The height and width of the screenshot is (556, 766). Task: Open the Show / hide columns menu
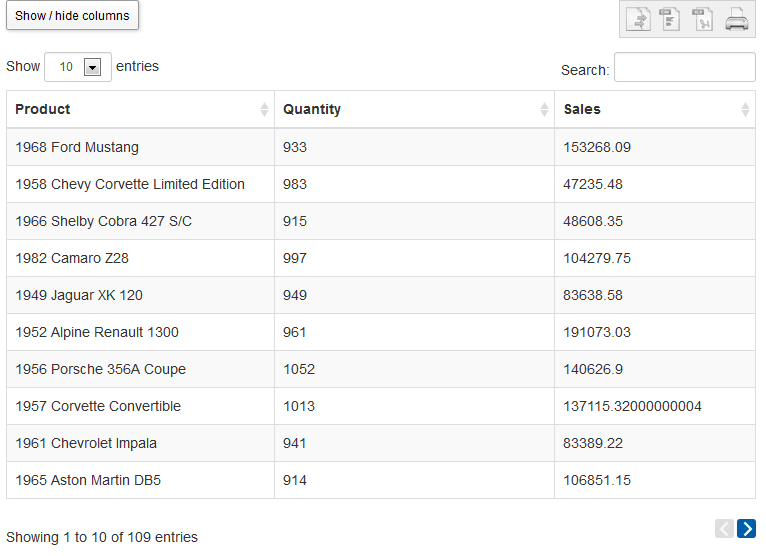pyautogui.click(x=72, y=16)
